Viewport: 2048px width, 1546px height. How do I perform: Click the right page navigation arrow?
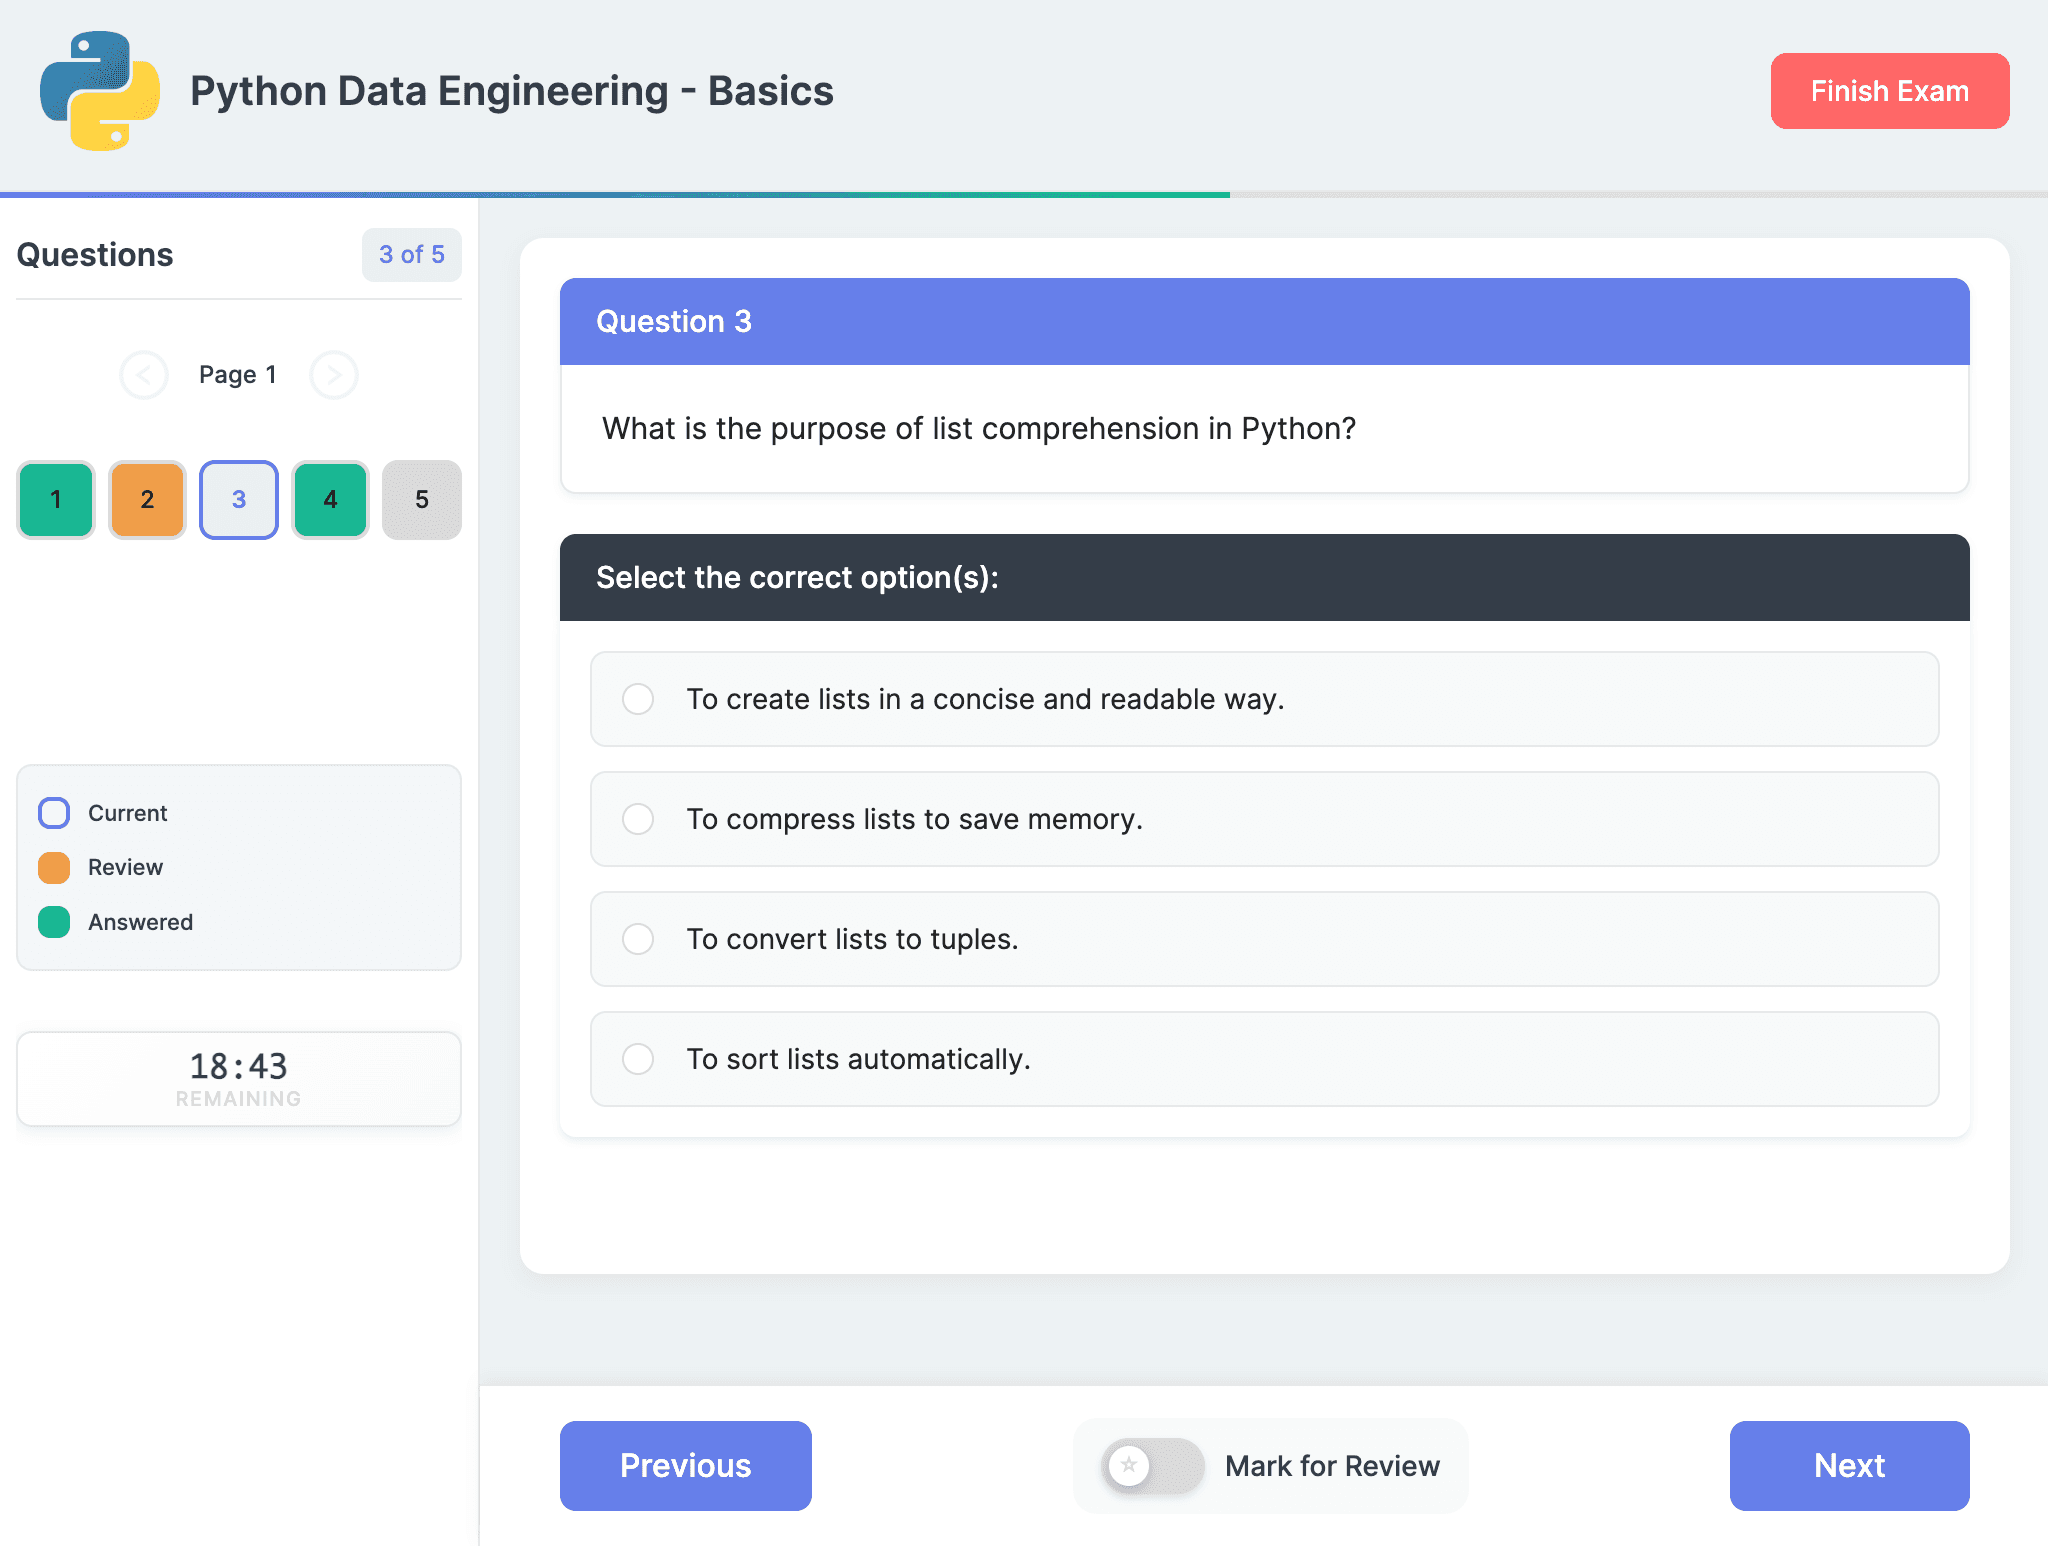334,375
